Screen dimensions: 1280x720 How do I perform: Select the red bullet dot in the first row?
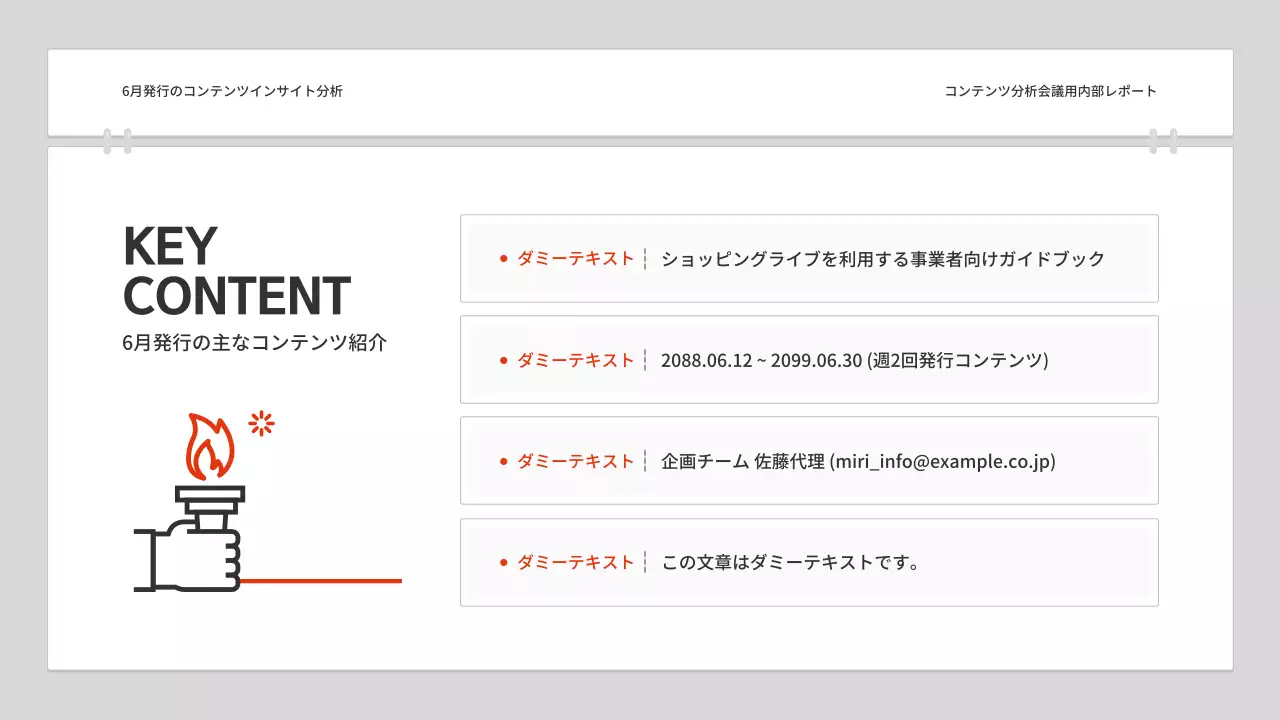point(503,258)
